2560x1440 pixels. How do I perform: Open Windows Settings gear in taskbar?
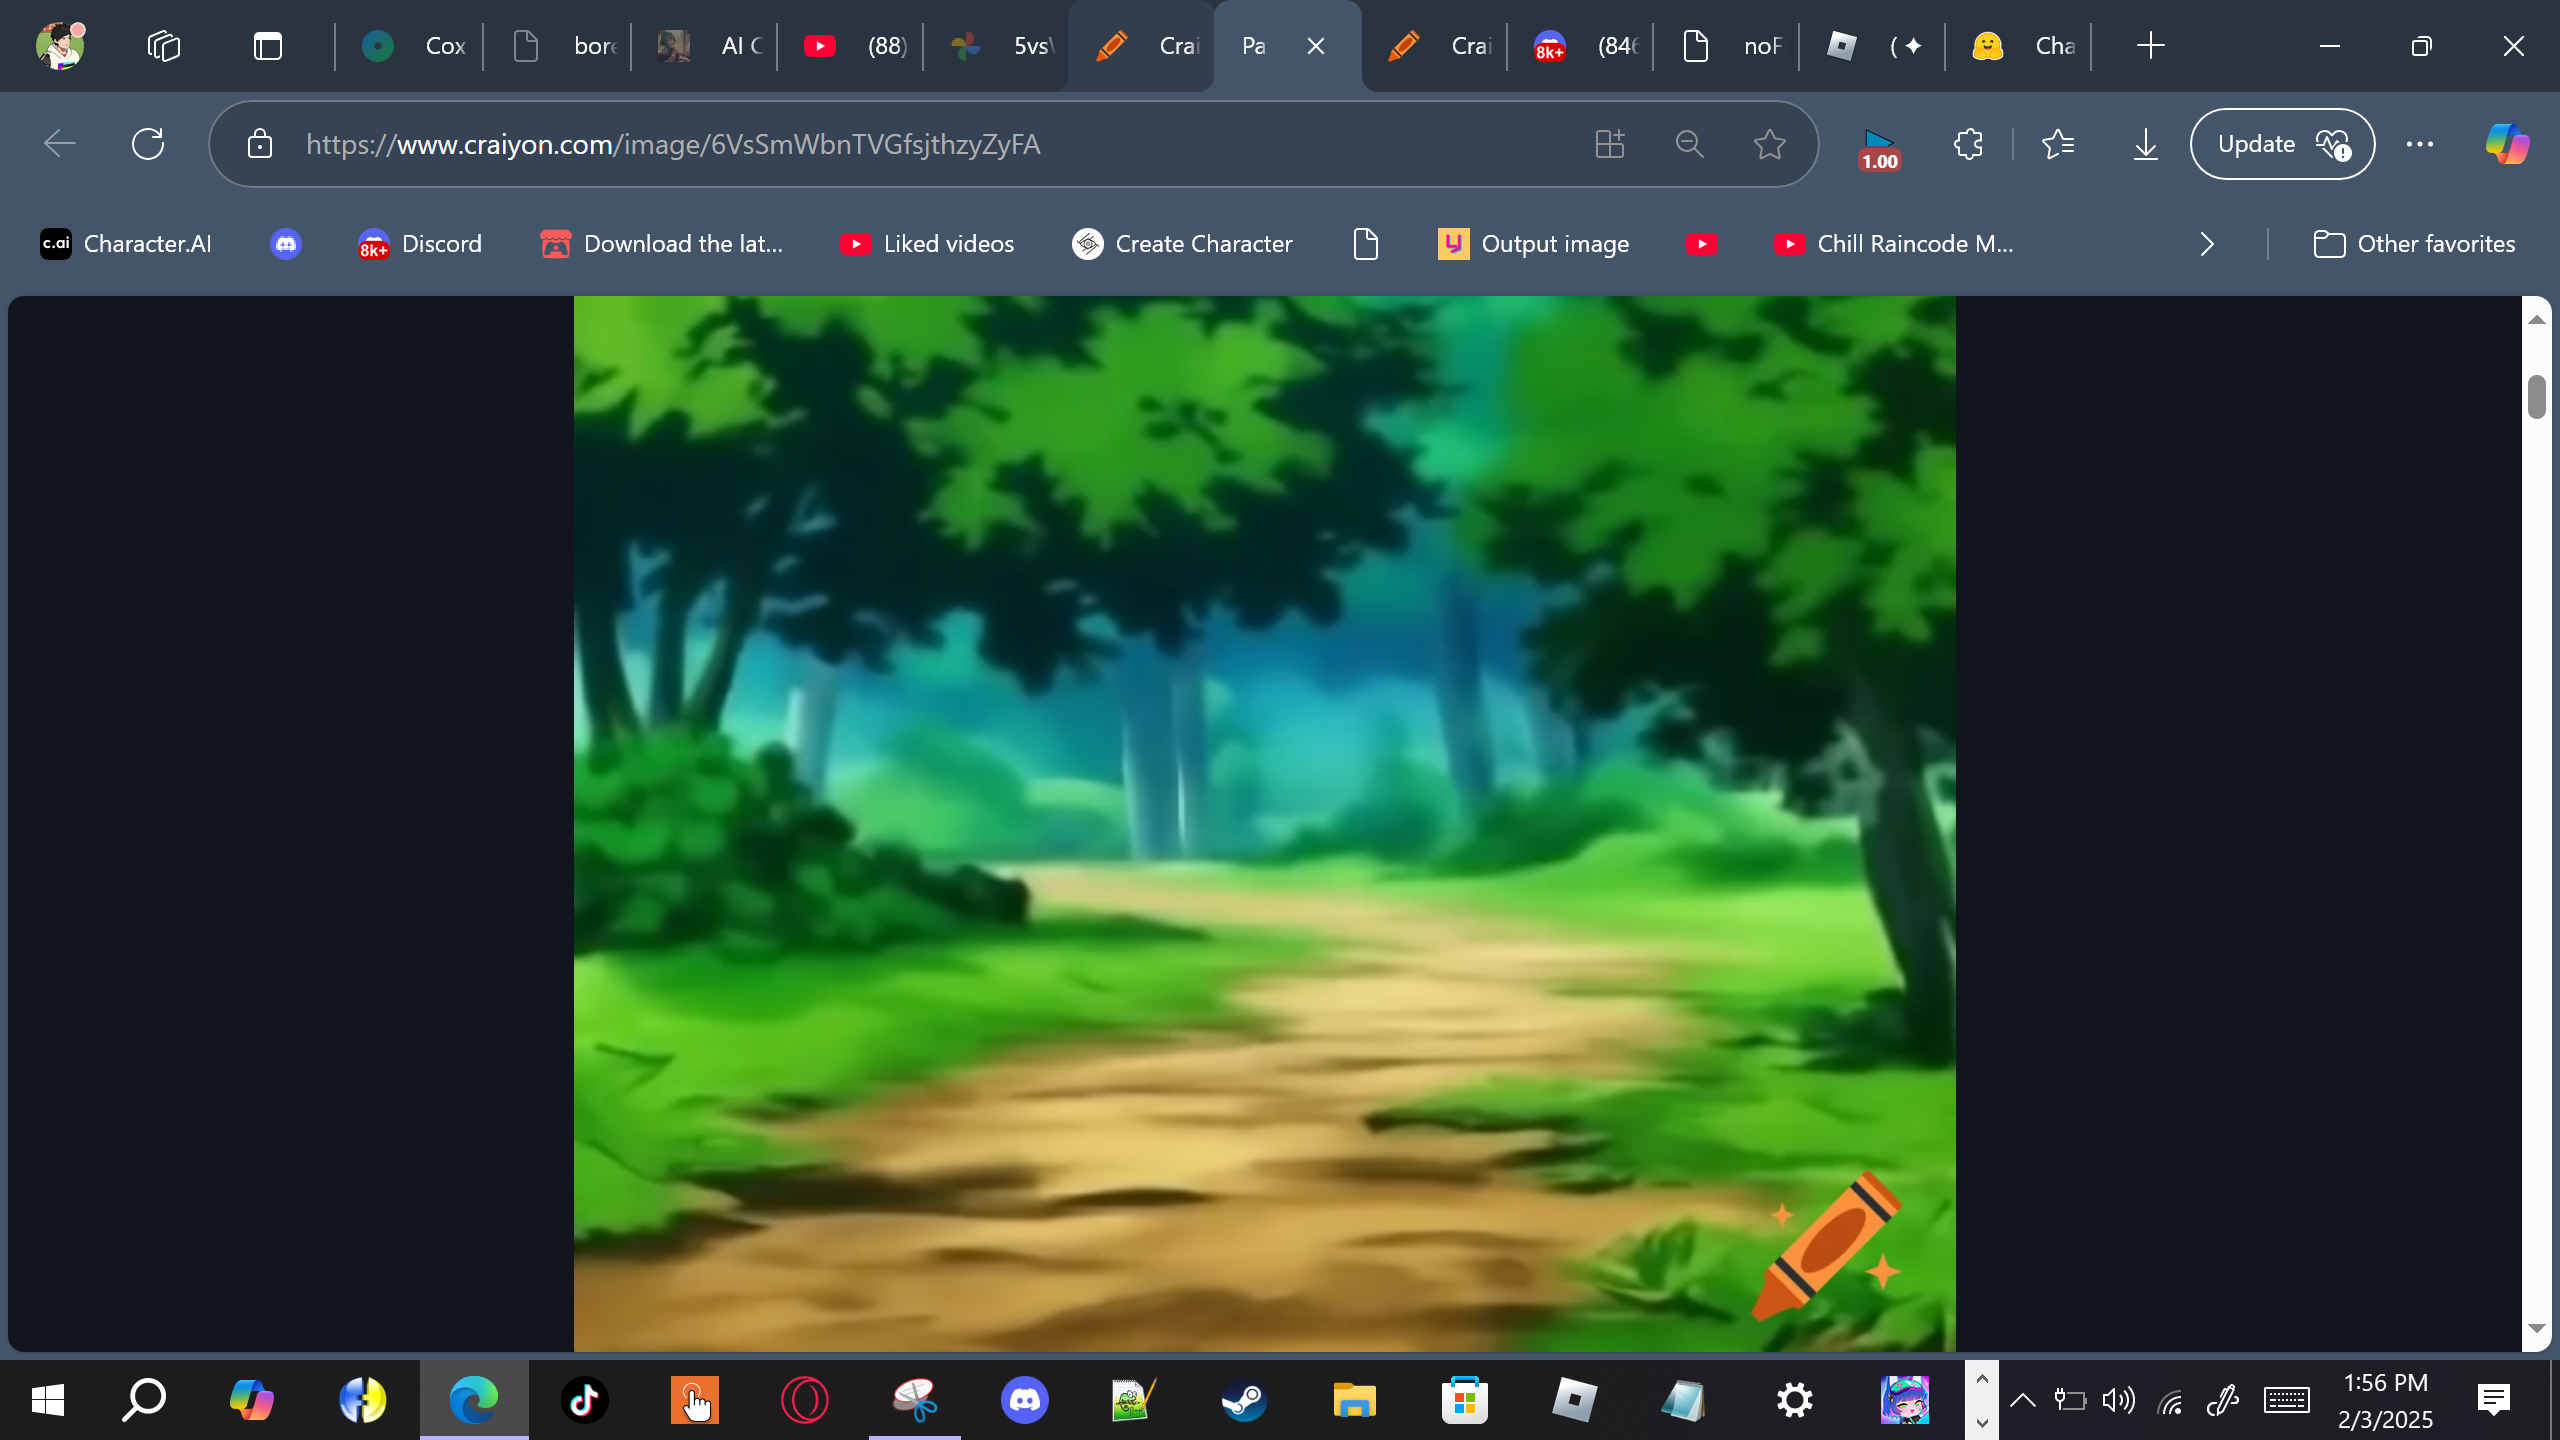(1794, 1400)
